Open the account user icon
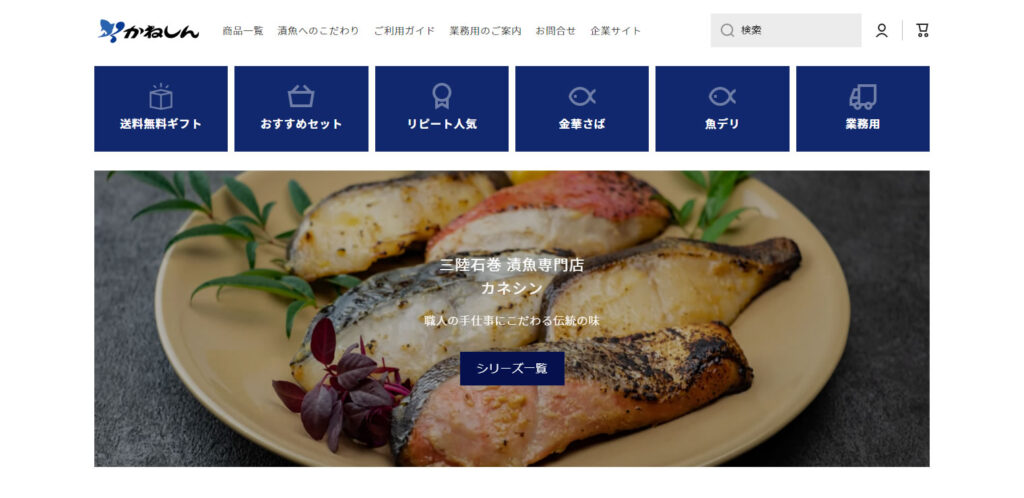The image size is (1024, 498). [882, 31]
